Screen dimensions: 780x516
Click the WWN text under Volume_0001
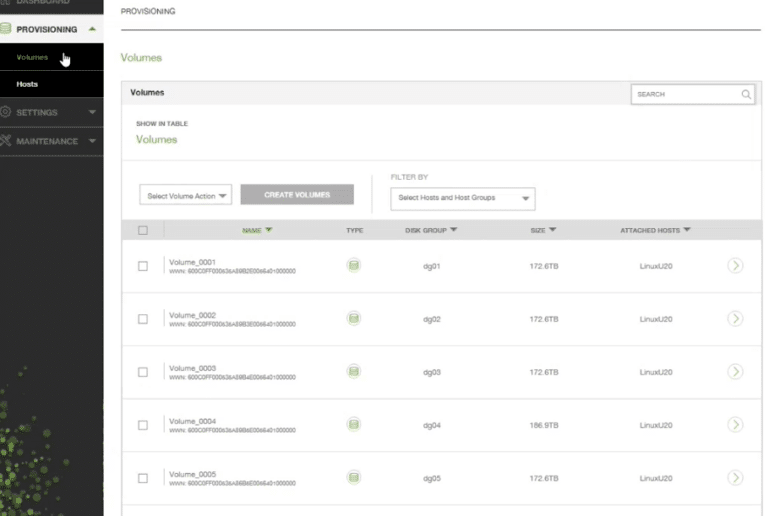coord(232,271)
